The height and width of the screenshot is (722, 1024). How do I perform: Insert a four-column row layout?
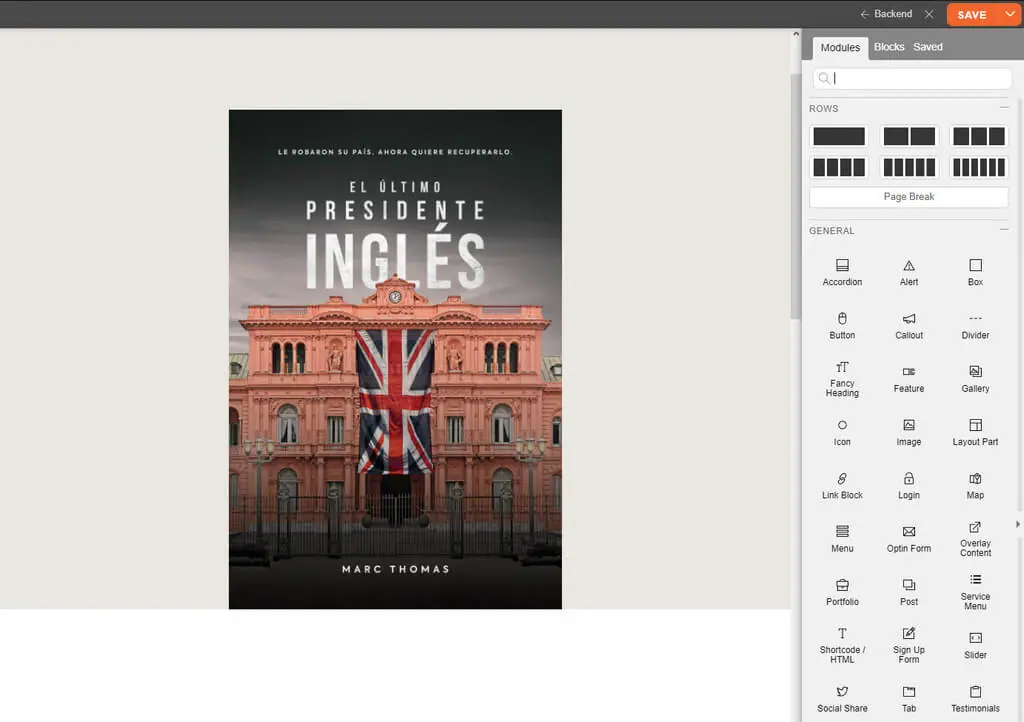coord(839,167)
